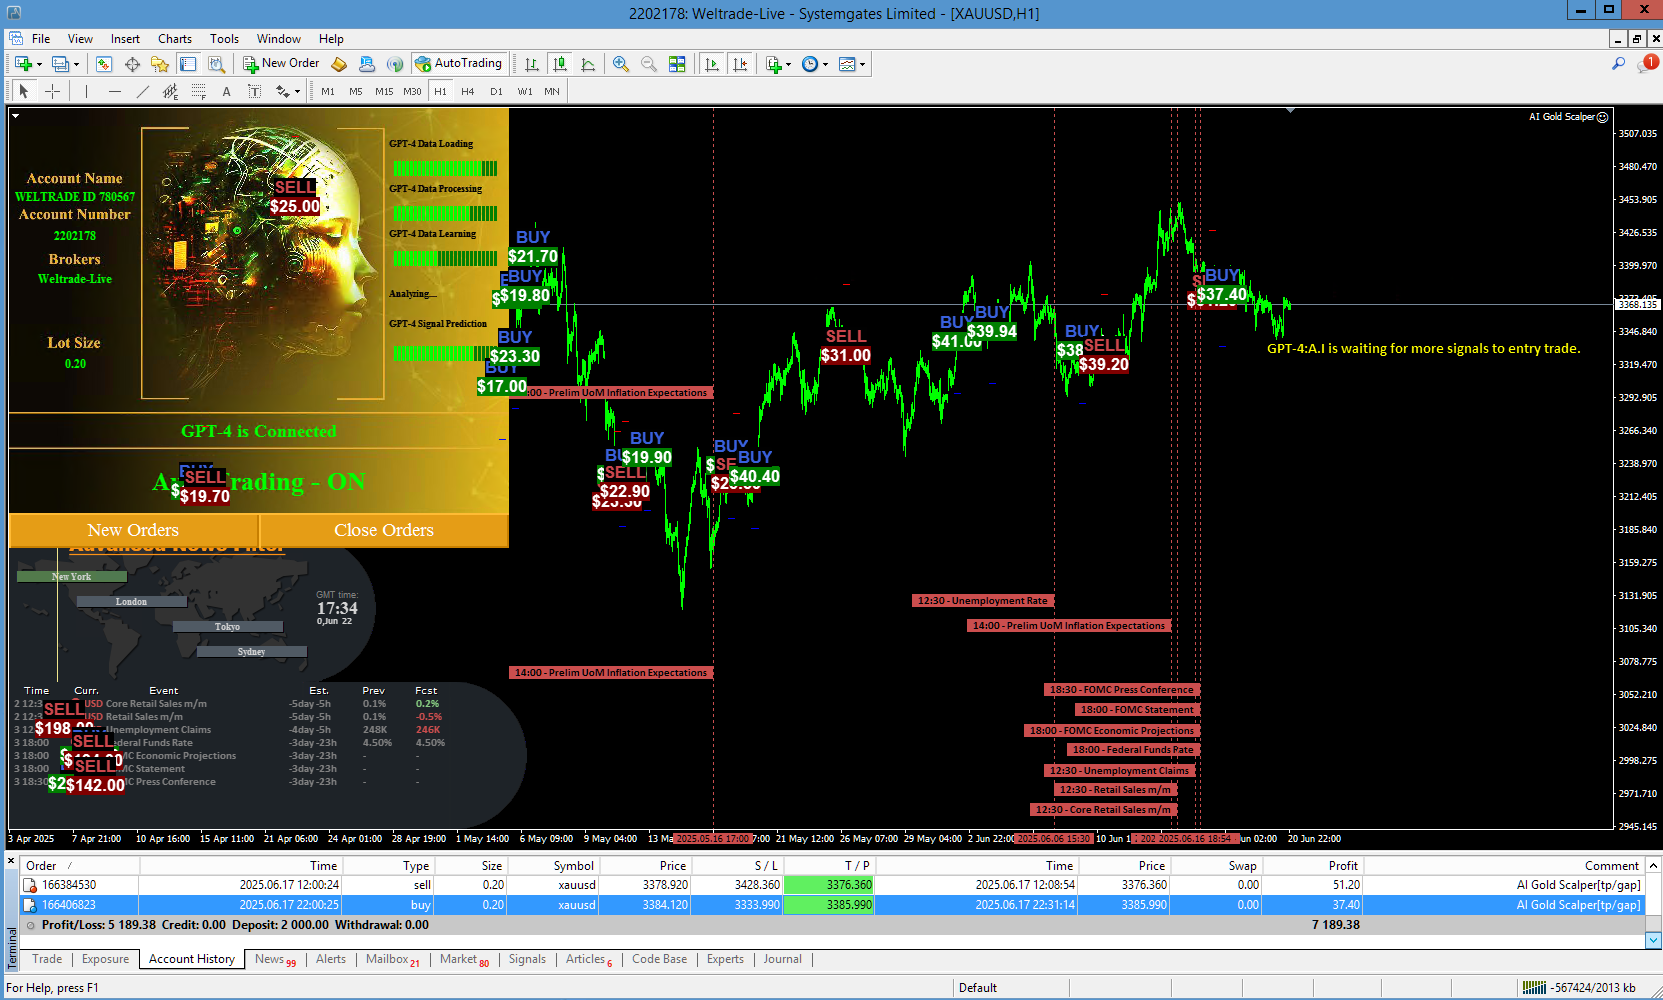
Task: Switch timeframe to H4
Action: tap(468, 91)
